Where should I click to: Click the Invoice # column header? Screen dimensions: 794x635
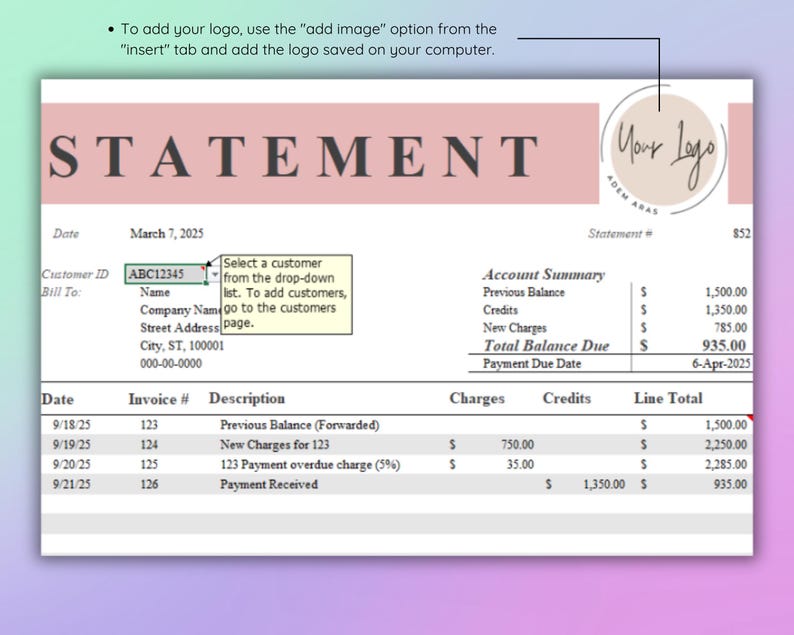[x=158, y=399]
